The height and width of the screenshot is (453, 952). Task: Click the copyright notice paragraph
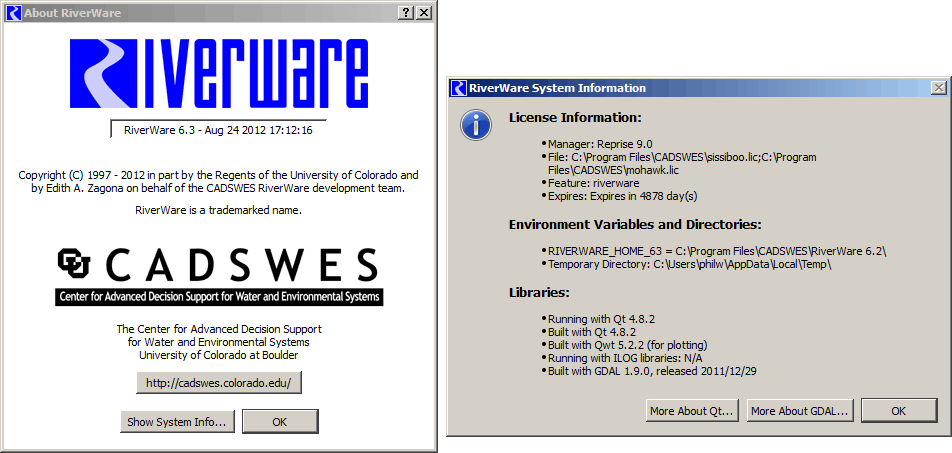tap(219, 182)
